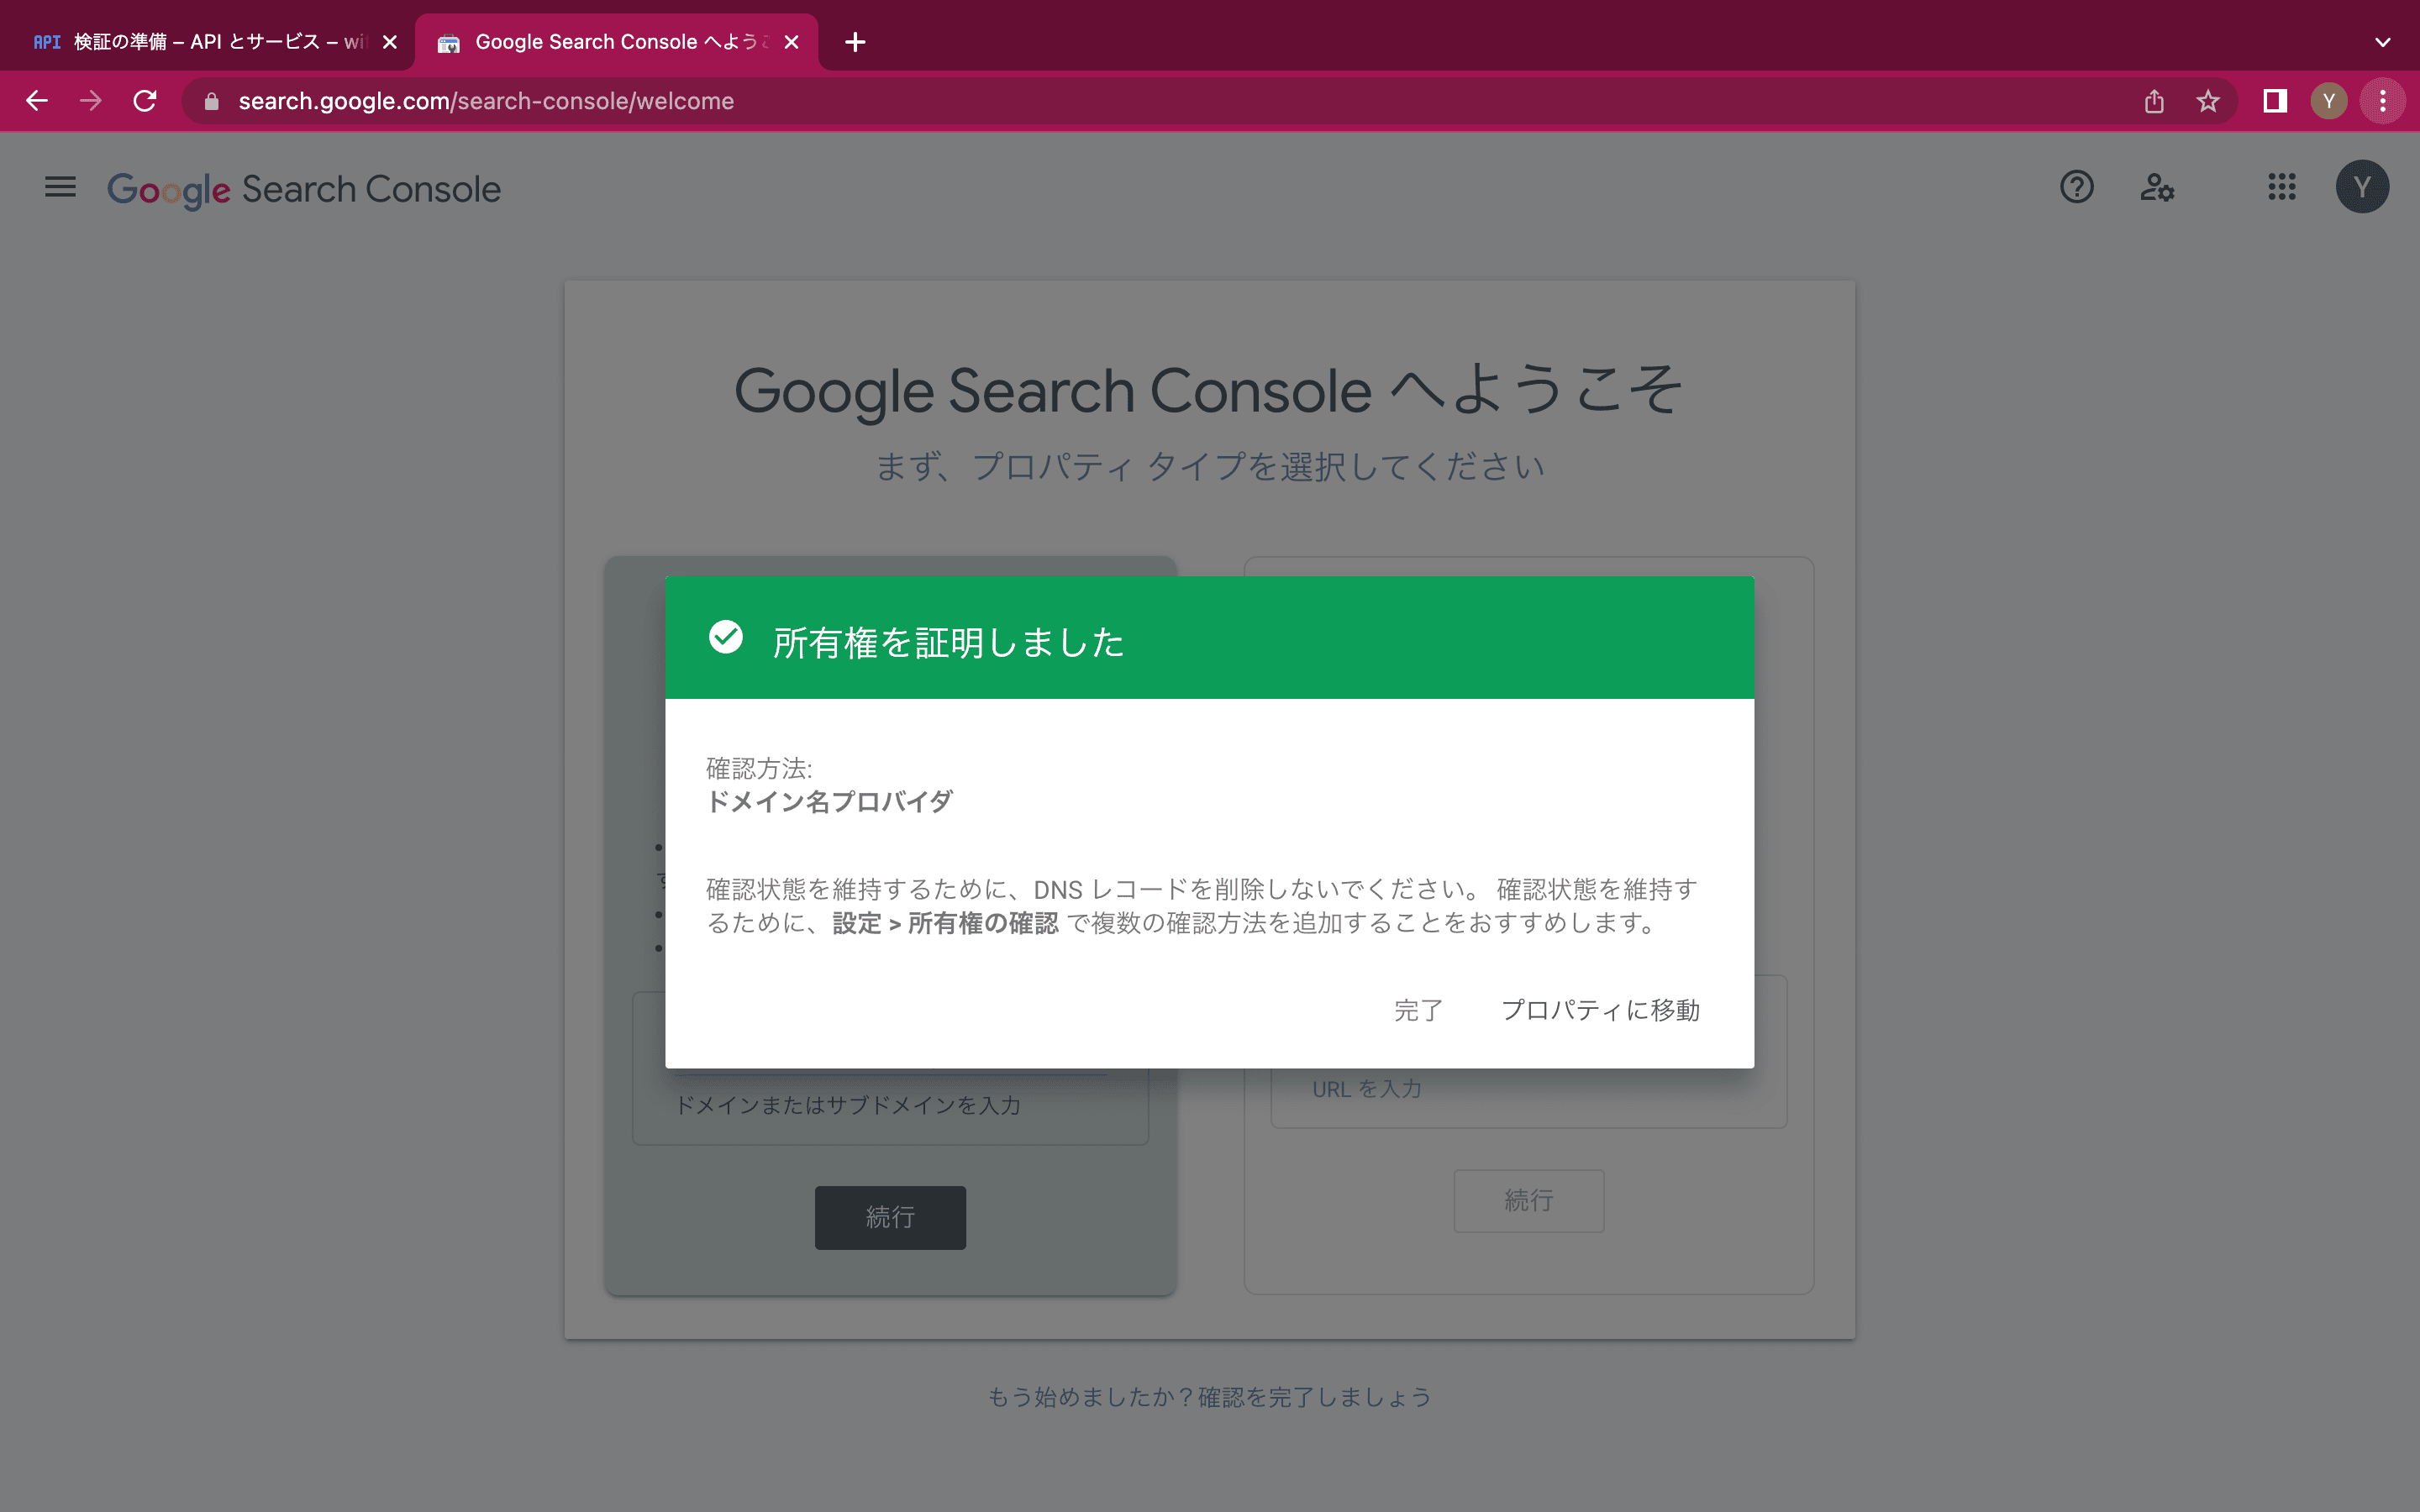This screenshot has height=1512, width=2420.
Task: Share this page icon
Action: (x=2154, y=101)
